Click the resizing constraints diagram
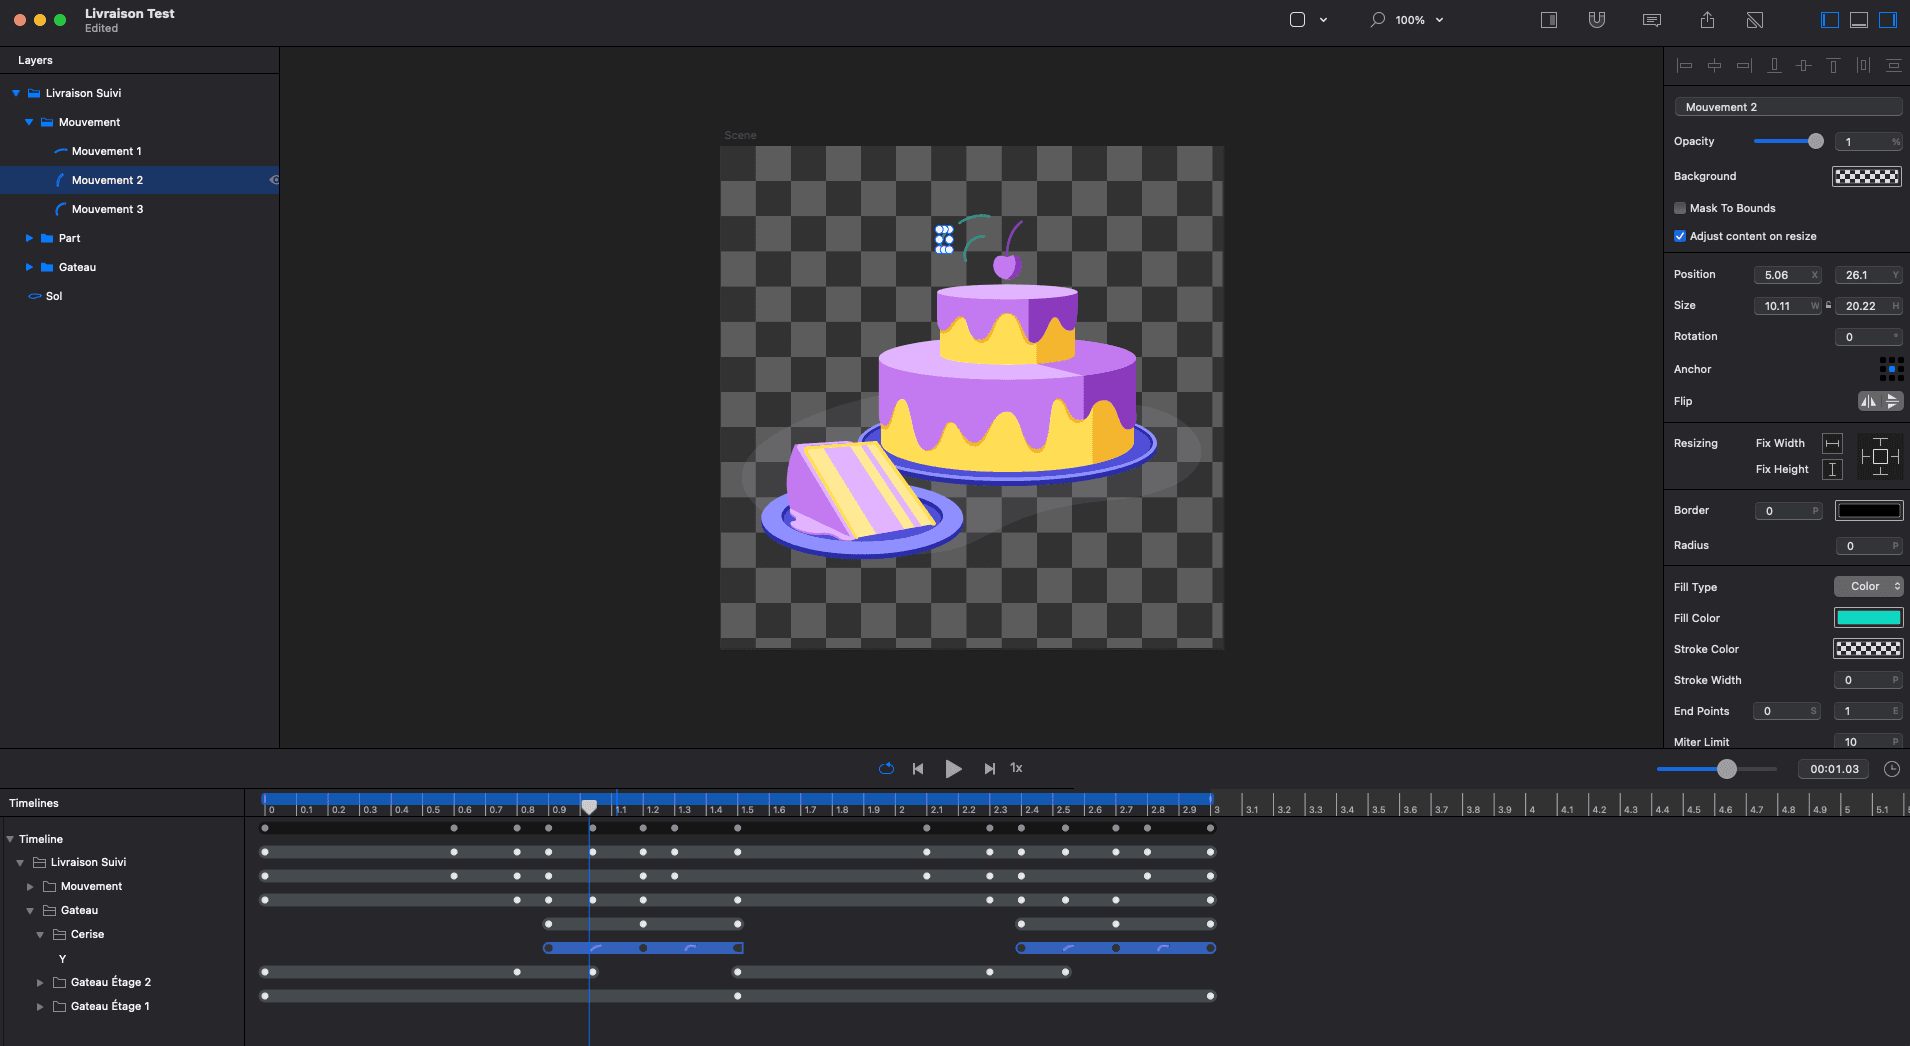 (x=1880, y=456)
